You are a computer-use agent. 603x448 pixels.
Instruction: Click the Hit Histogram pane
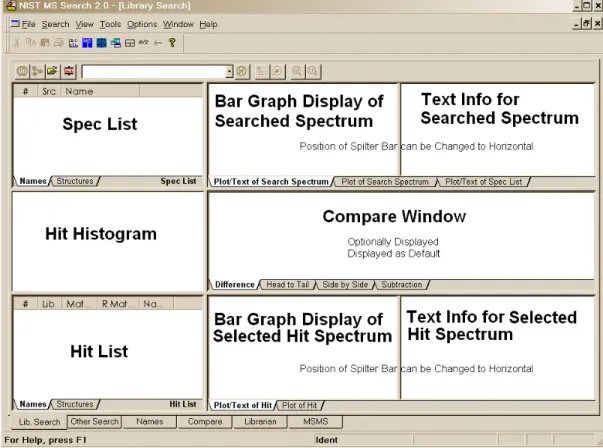point(108,241)
